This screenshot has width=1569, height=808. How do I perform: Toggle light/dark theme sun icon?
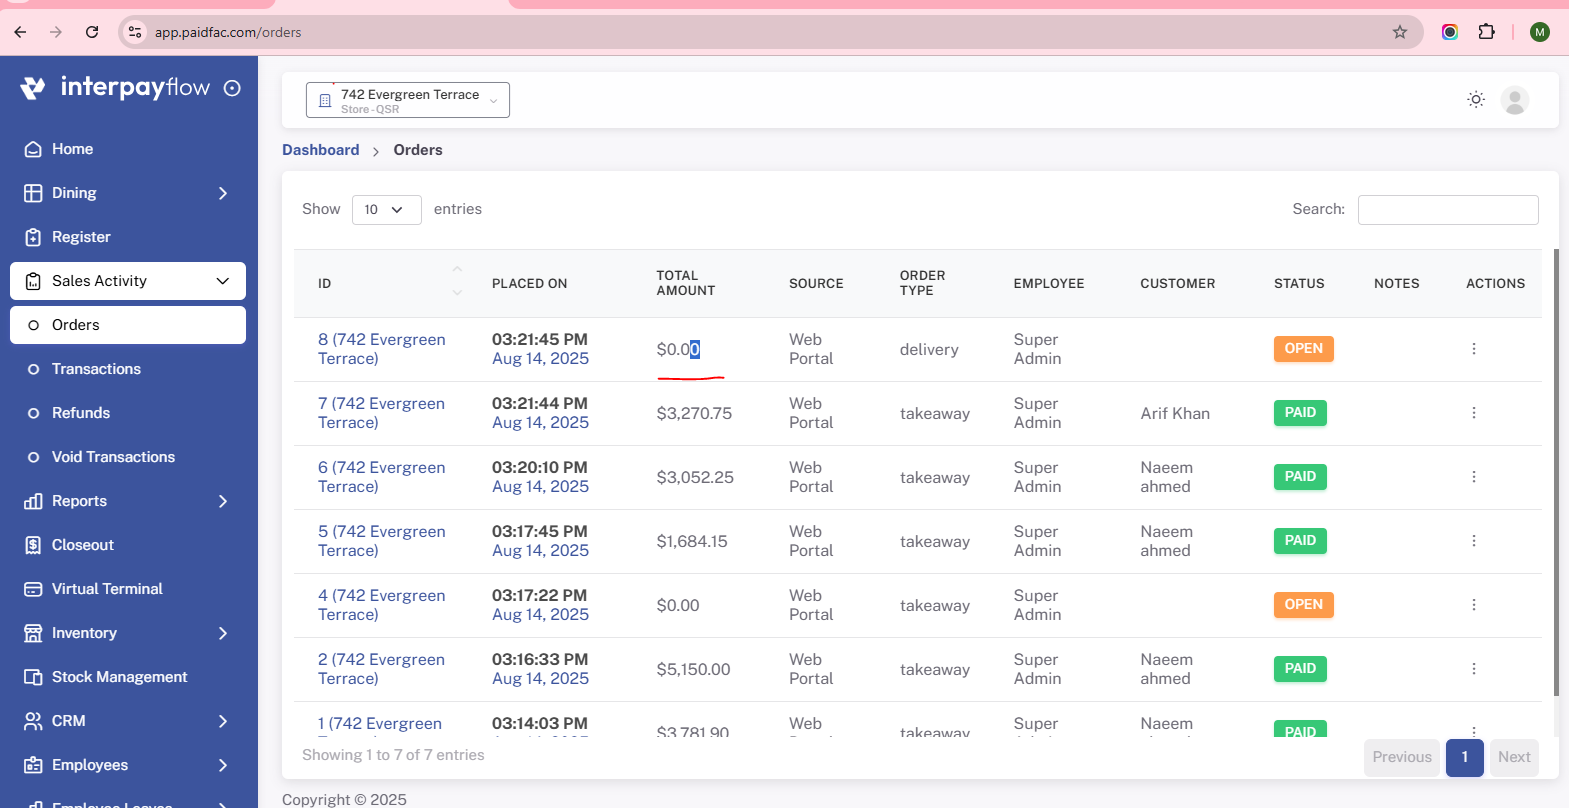(1476, 99)
